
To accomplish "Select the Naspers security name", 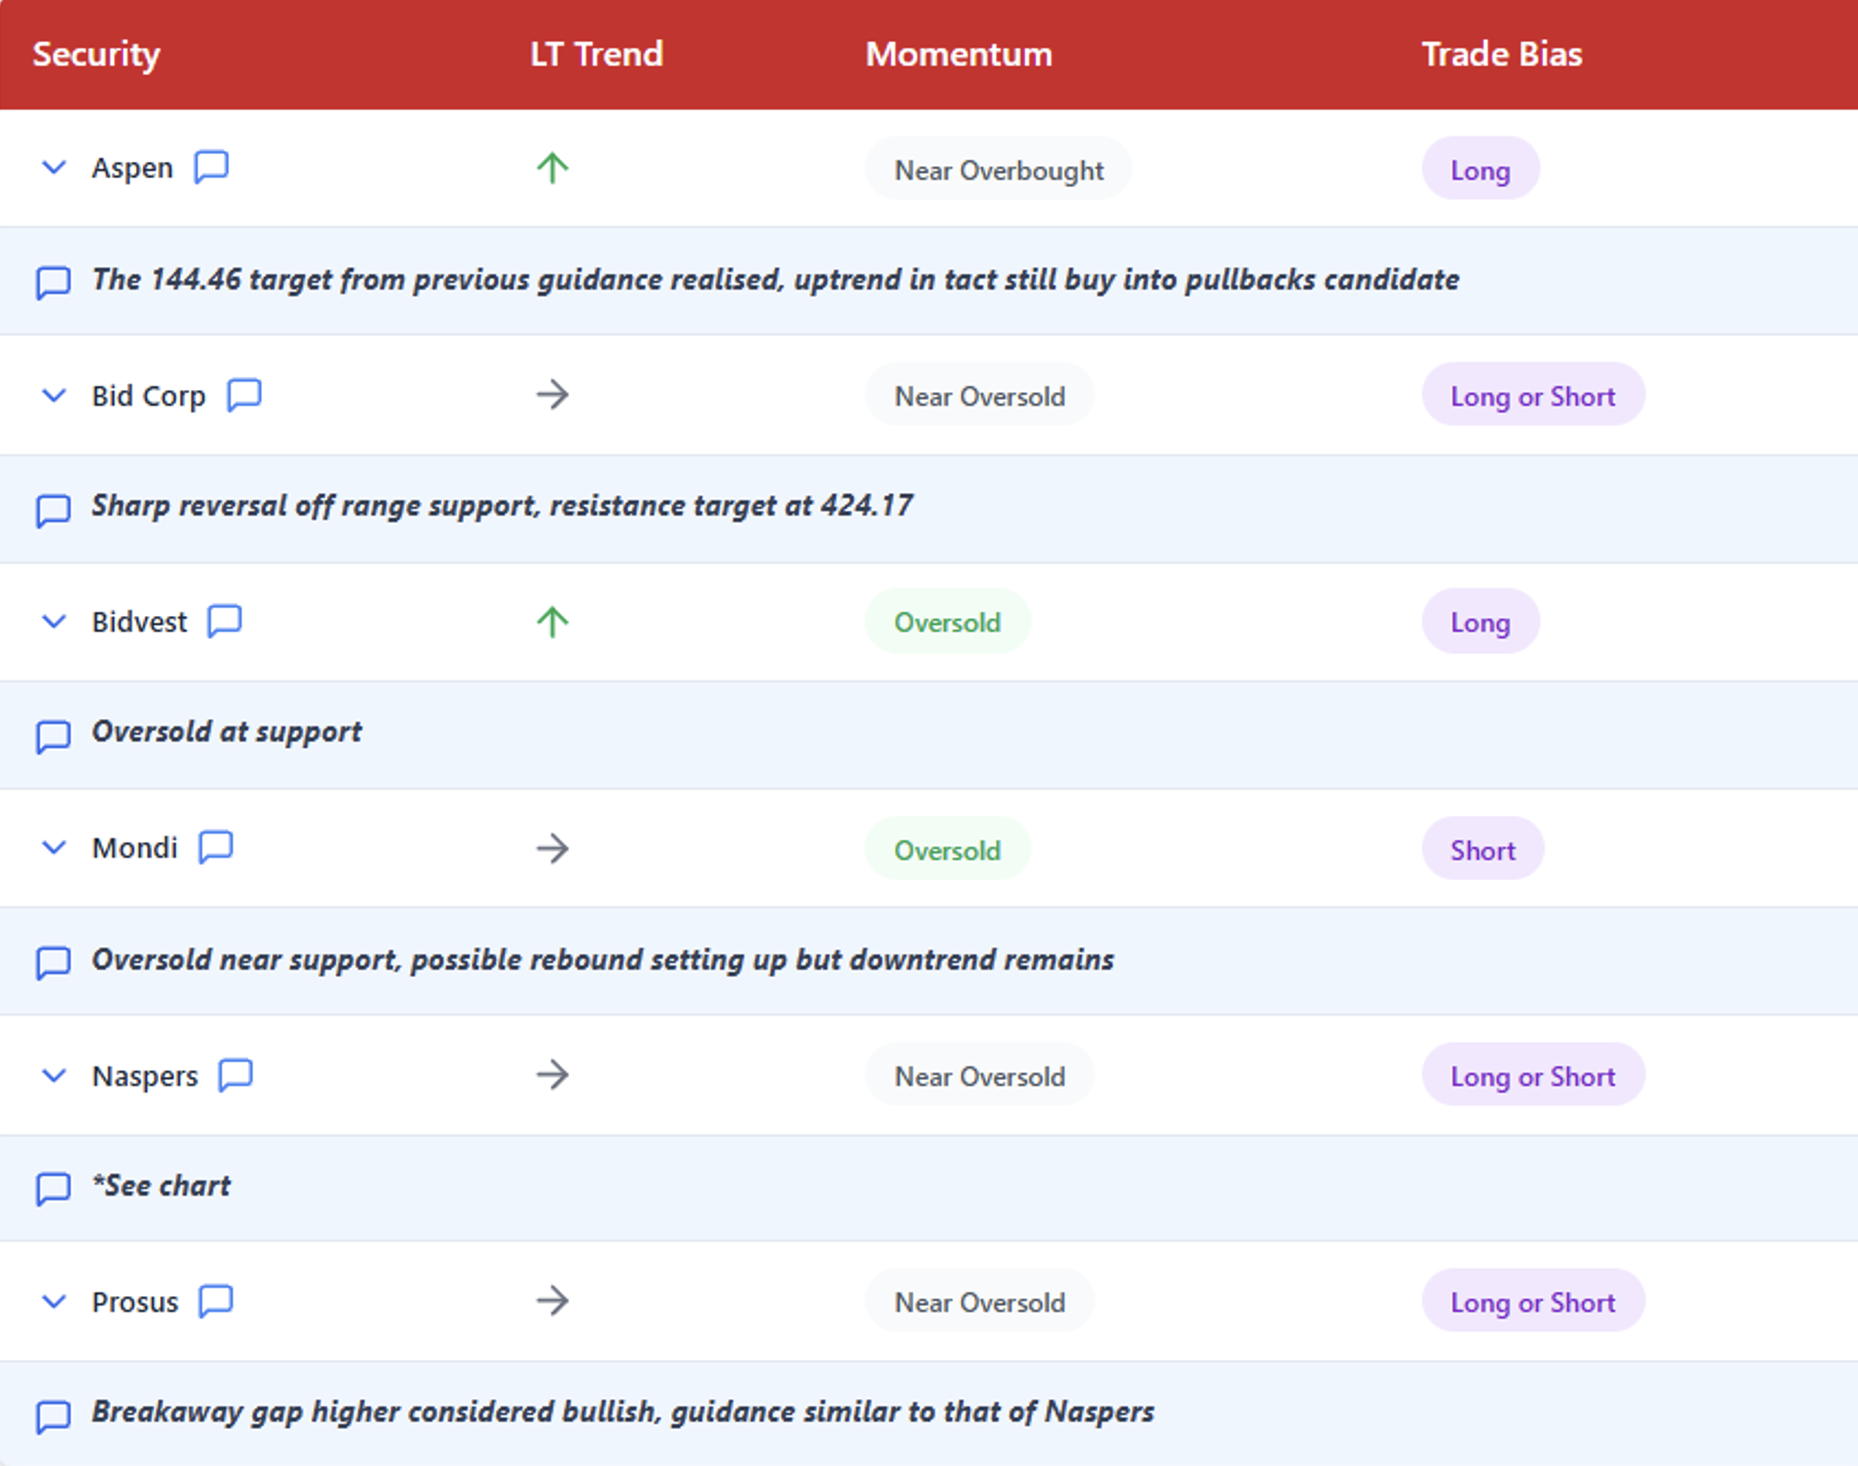I will tap(145, 1076).
